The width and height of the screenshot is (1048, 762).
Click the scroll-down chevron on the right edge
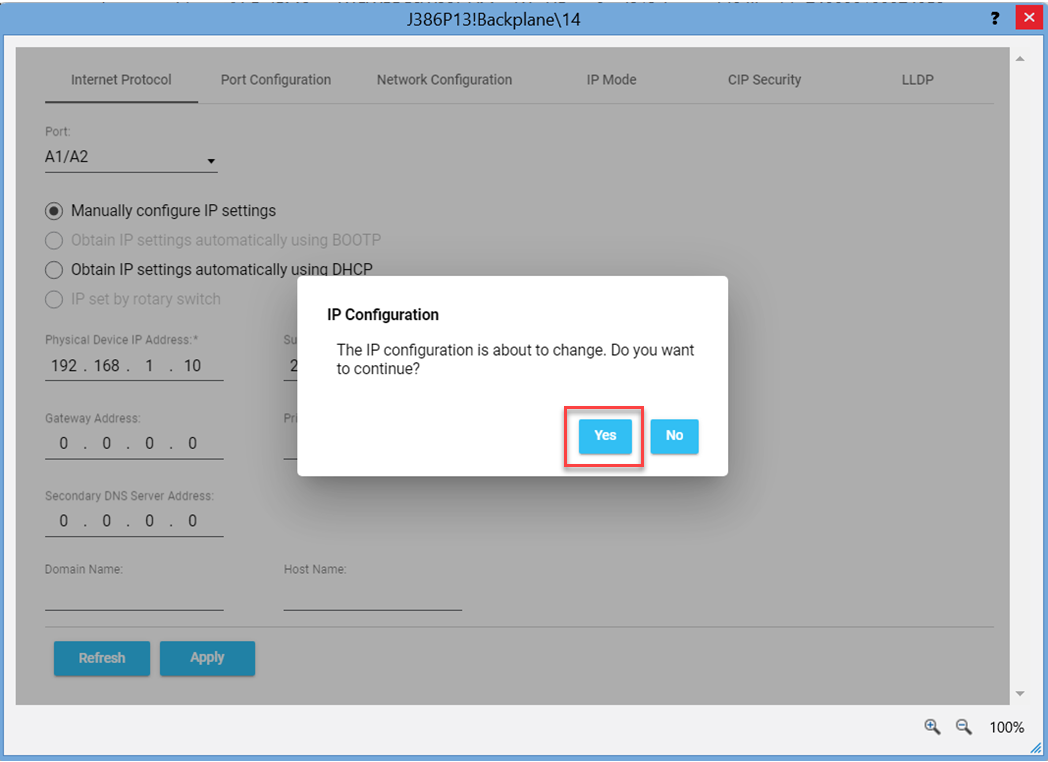pyautogui.click(x=1021, y=691)
